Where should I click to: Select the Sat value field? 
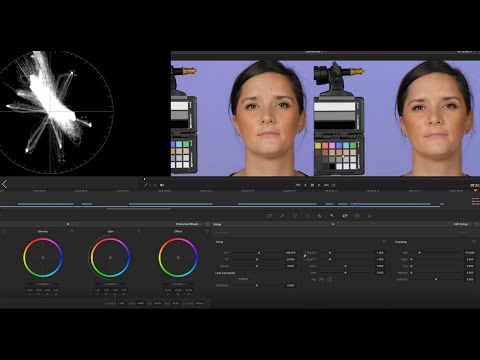pos(157,303)
